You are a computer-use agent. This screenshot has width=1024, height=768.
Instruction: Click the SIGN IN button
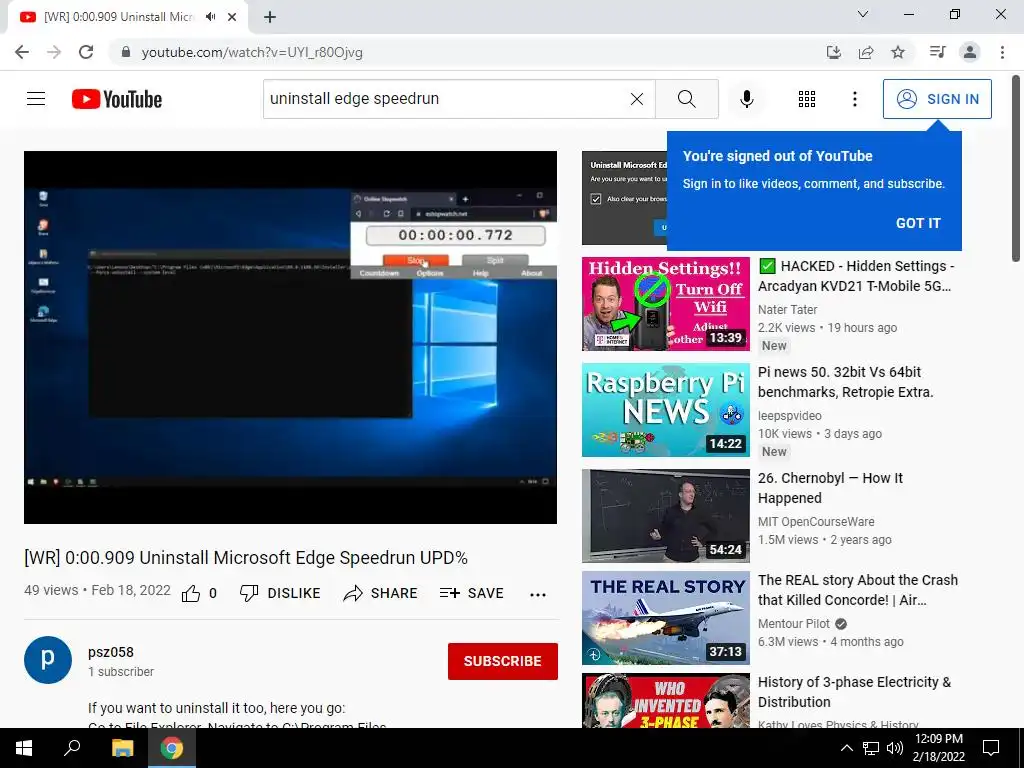tap(937, 99)
